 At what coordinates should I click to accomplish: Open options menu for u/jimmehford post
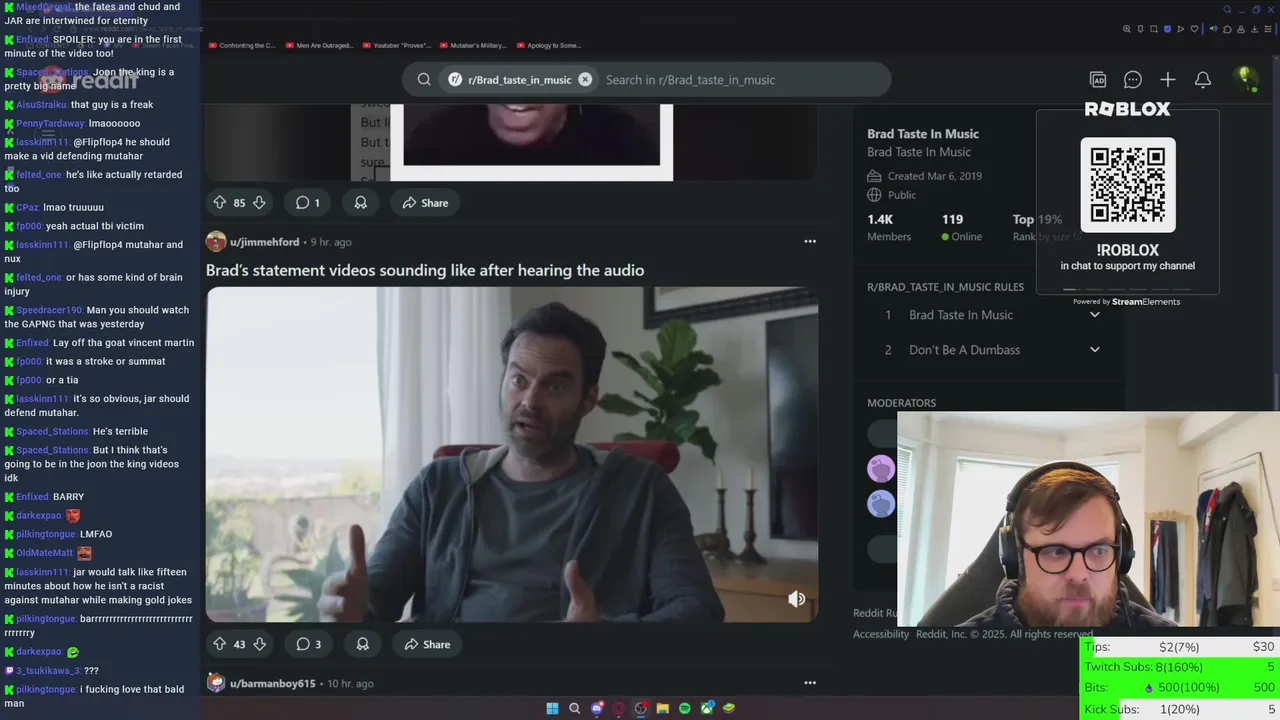point(810,241)
